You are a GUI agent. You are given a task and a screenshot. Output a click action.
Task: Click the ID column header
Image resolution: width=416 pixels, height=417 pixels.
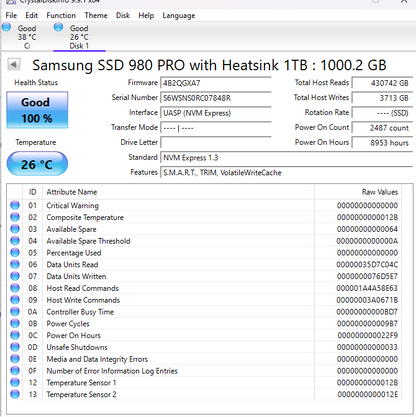(x=33, y=192)
